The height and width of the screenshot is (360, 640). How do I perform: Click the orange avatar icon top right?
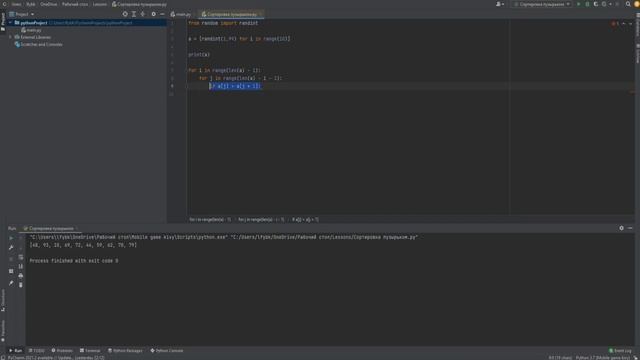637,4
